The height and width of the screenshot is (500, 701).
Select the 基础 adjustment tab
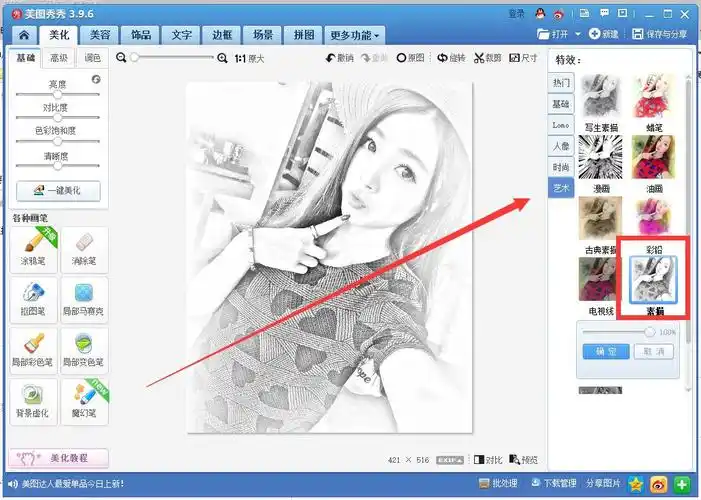pyautogui.click(x=25, y=58)
